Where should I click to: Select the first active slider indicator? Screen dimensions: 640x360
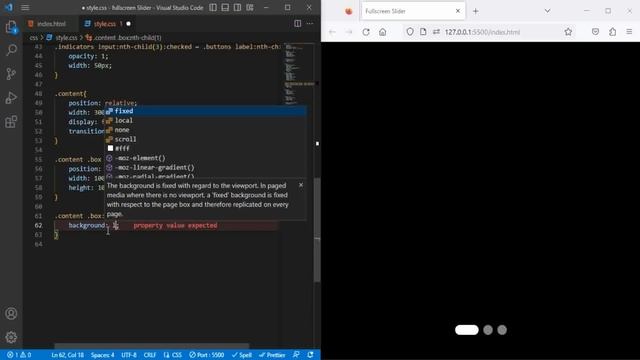467,330
